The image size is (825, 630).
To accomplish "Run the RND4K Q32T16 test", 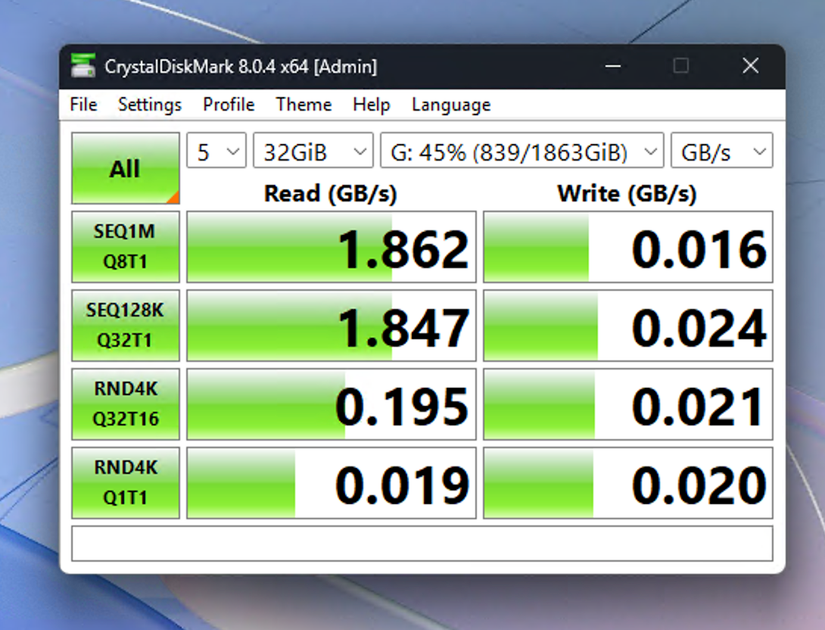I will [x=124, y=404].
